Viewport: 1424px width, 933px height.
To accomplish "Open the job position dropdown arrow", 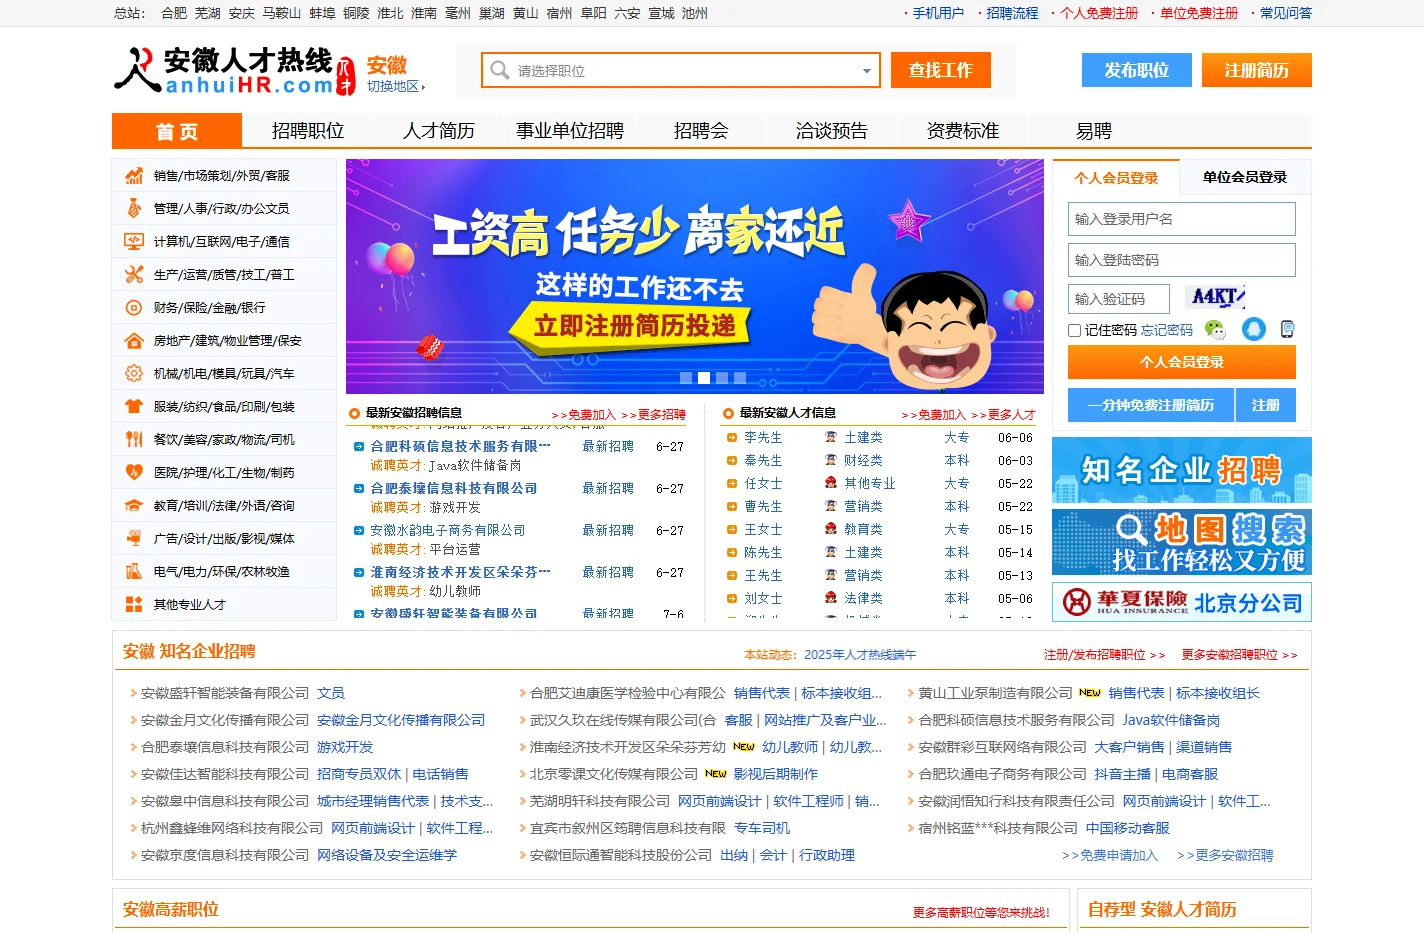I will point(866,71).
